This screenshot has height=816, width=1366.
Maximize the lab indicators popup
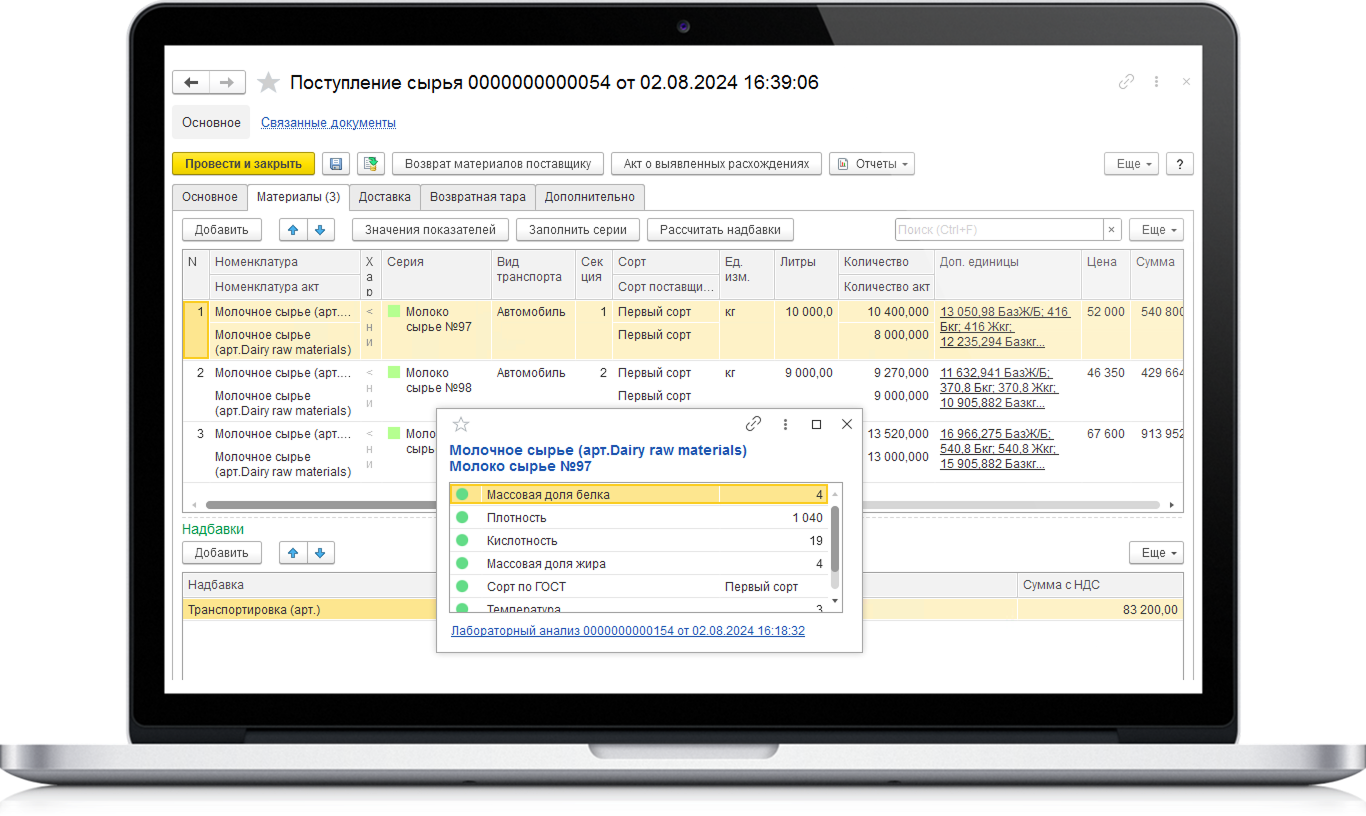tap(816, 424)
